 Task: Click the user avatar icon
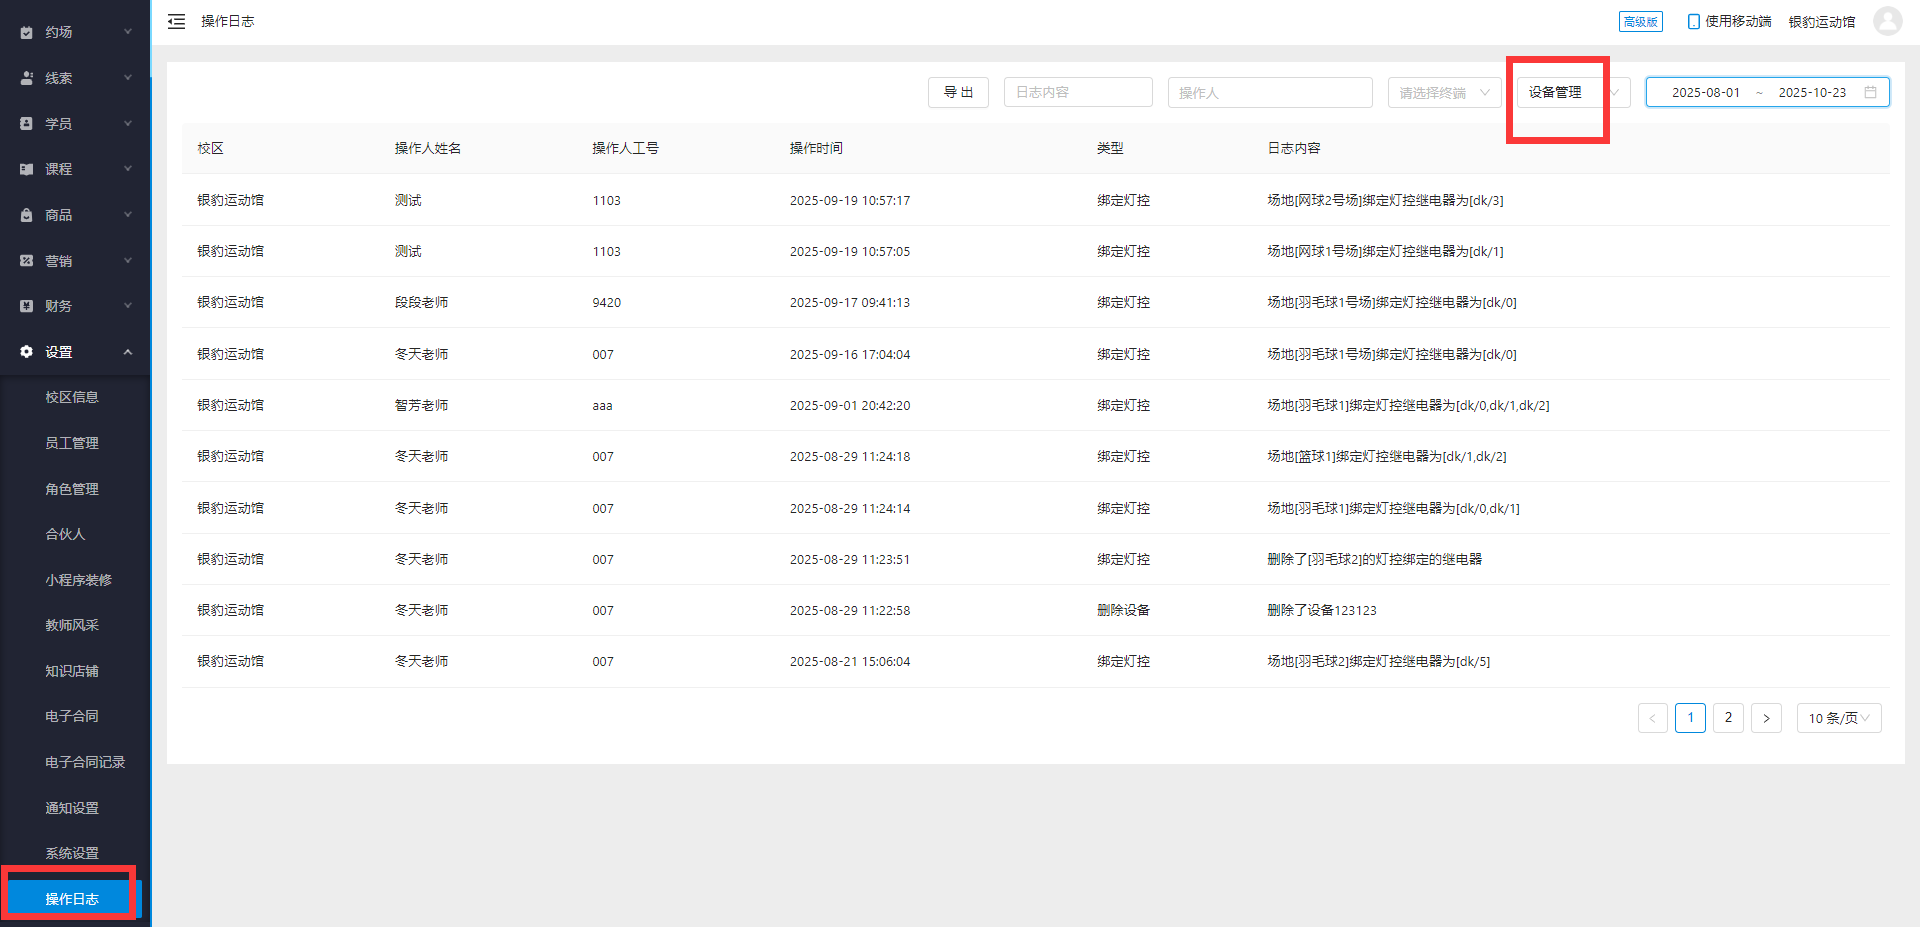tap(1887, 21)
